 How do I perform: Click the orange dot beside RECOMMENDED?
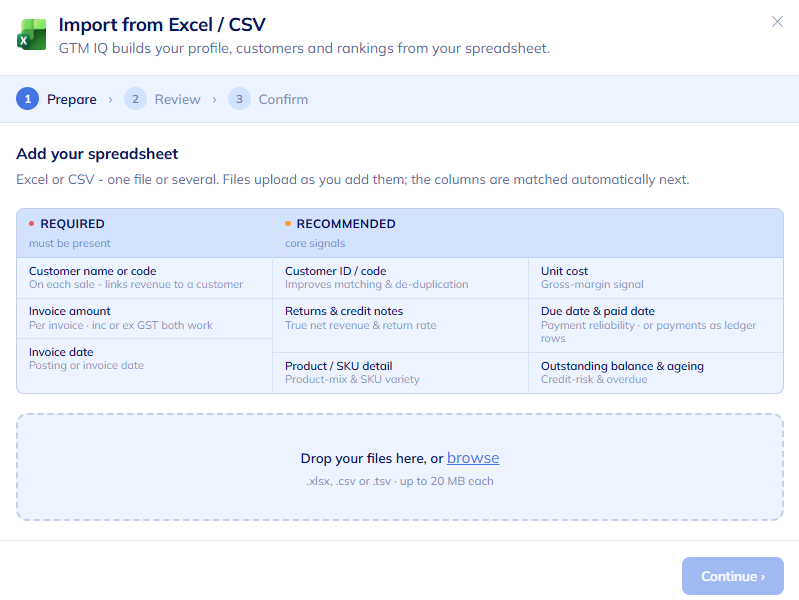click(288, 223)
